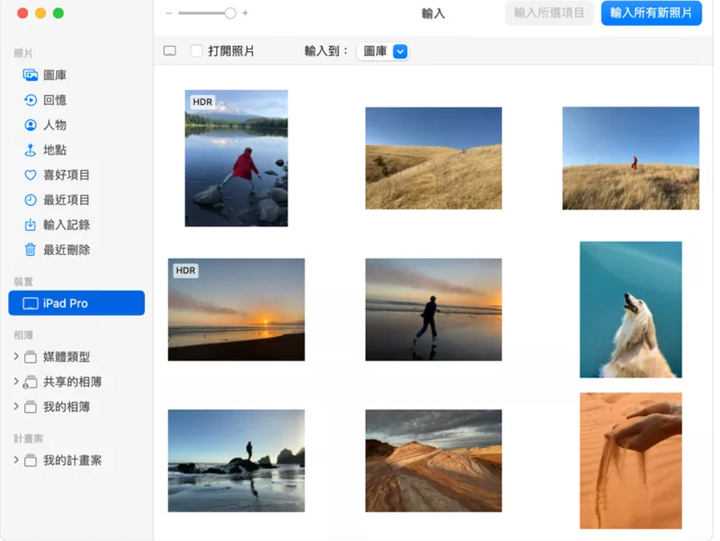This screenshot has width=720, height=541.
Task: Open 地點 in the sidebar
Action: point(55,150)
